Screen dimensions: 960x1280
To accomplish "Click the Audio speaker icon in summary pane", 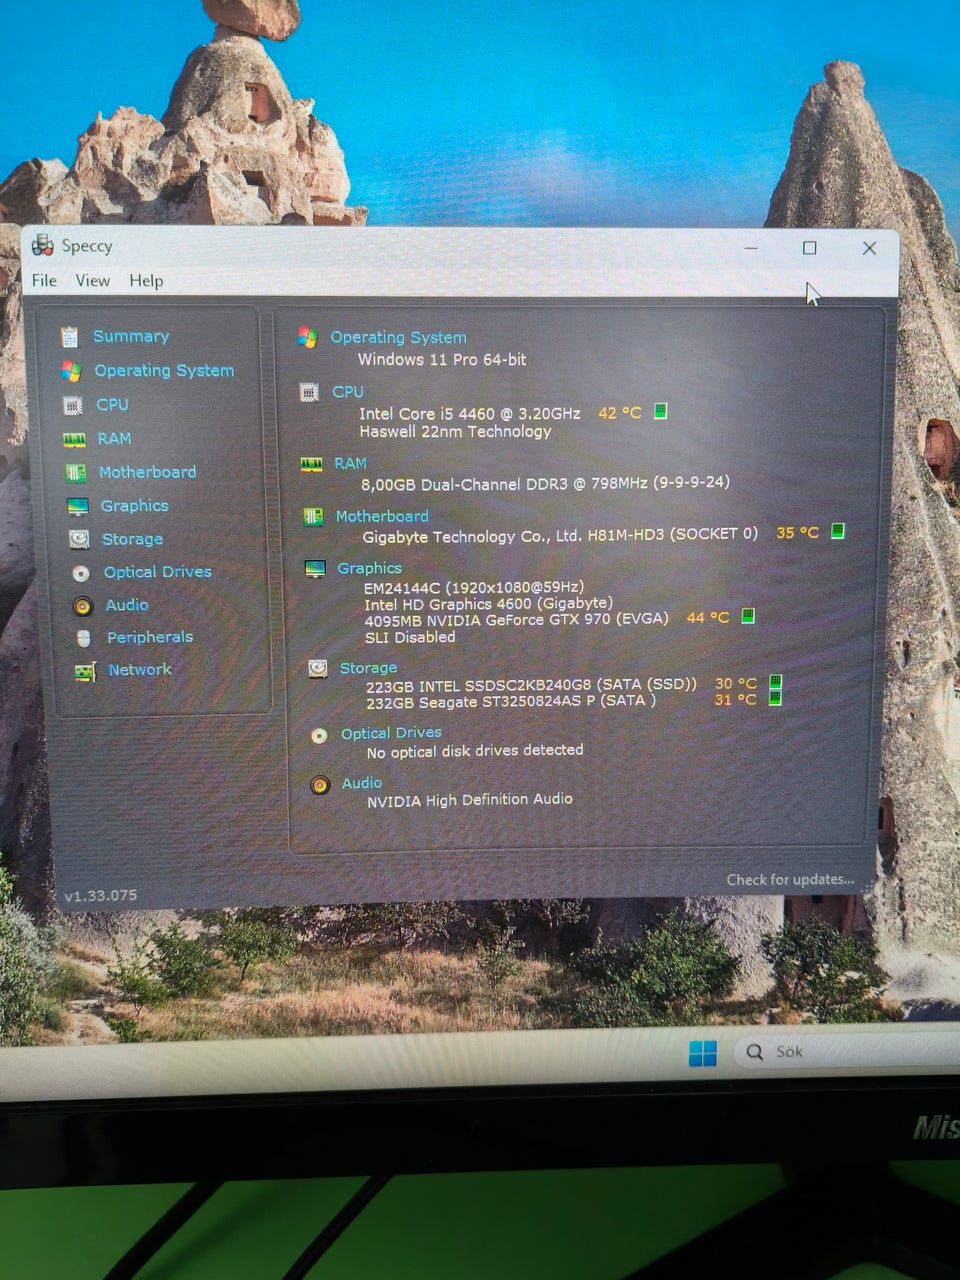I will tap(320, 785).
